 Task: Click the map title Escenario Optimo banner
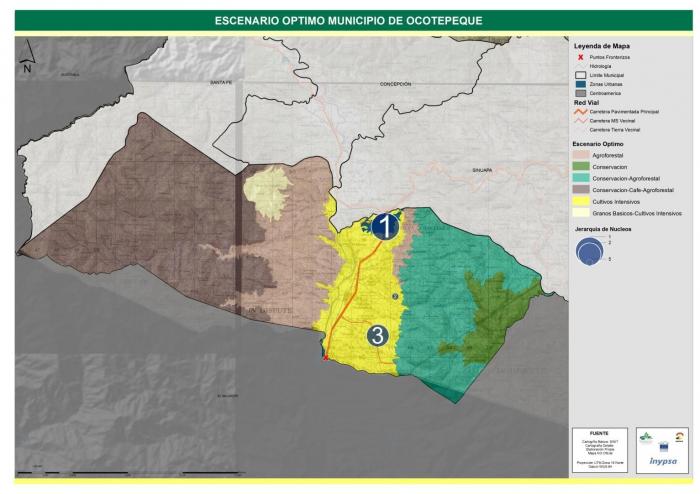coord(350,19)
